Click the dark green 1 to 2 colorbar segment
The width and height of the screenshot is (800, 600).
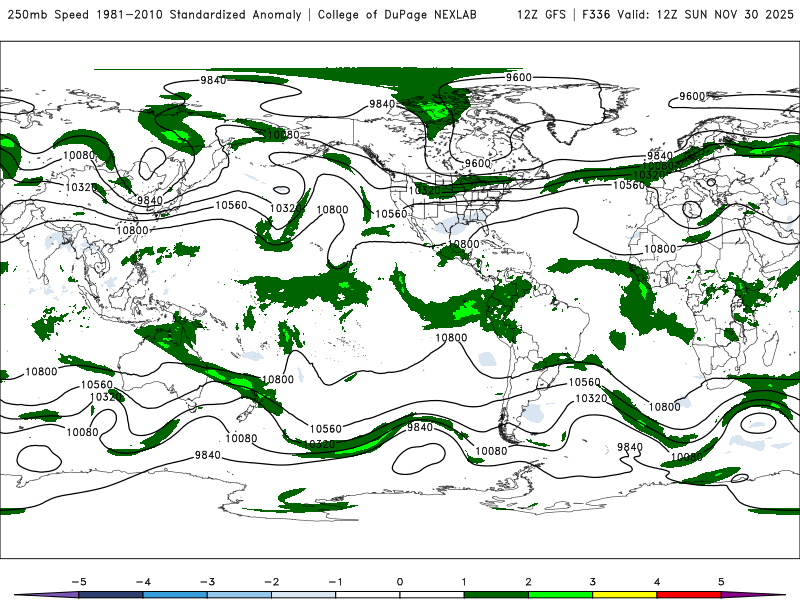pos(496,595)
